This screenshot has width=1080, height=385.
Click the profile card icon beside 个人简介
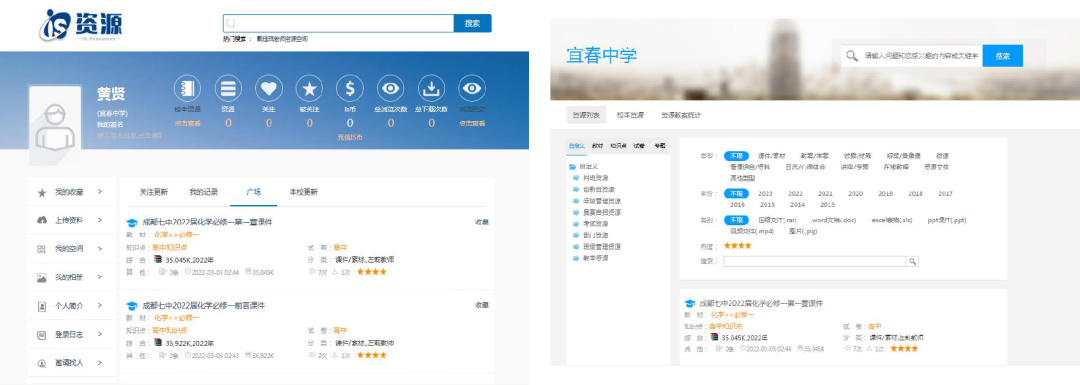tap(41, 306)
